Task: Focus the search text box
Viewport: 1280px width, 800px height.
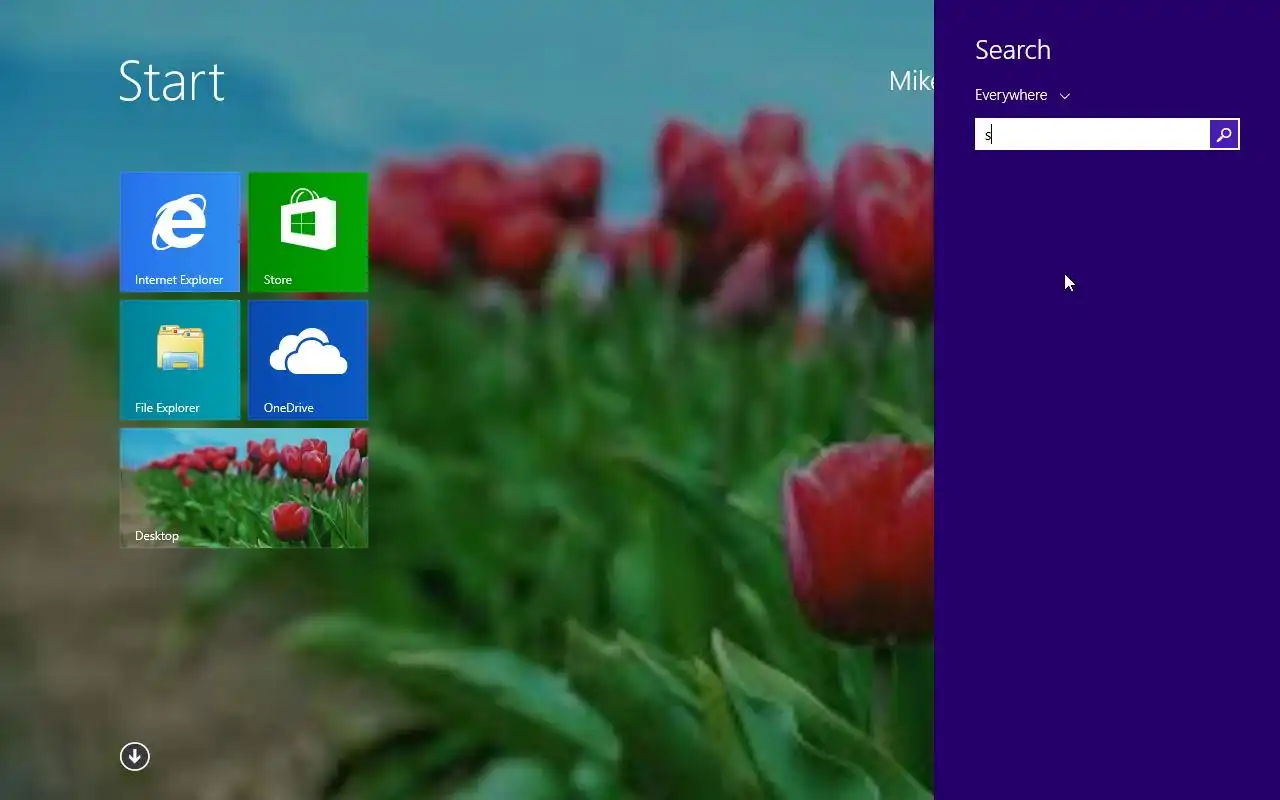Action: pos(1092,134)
